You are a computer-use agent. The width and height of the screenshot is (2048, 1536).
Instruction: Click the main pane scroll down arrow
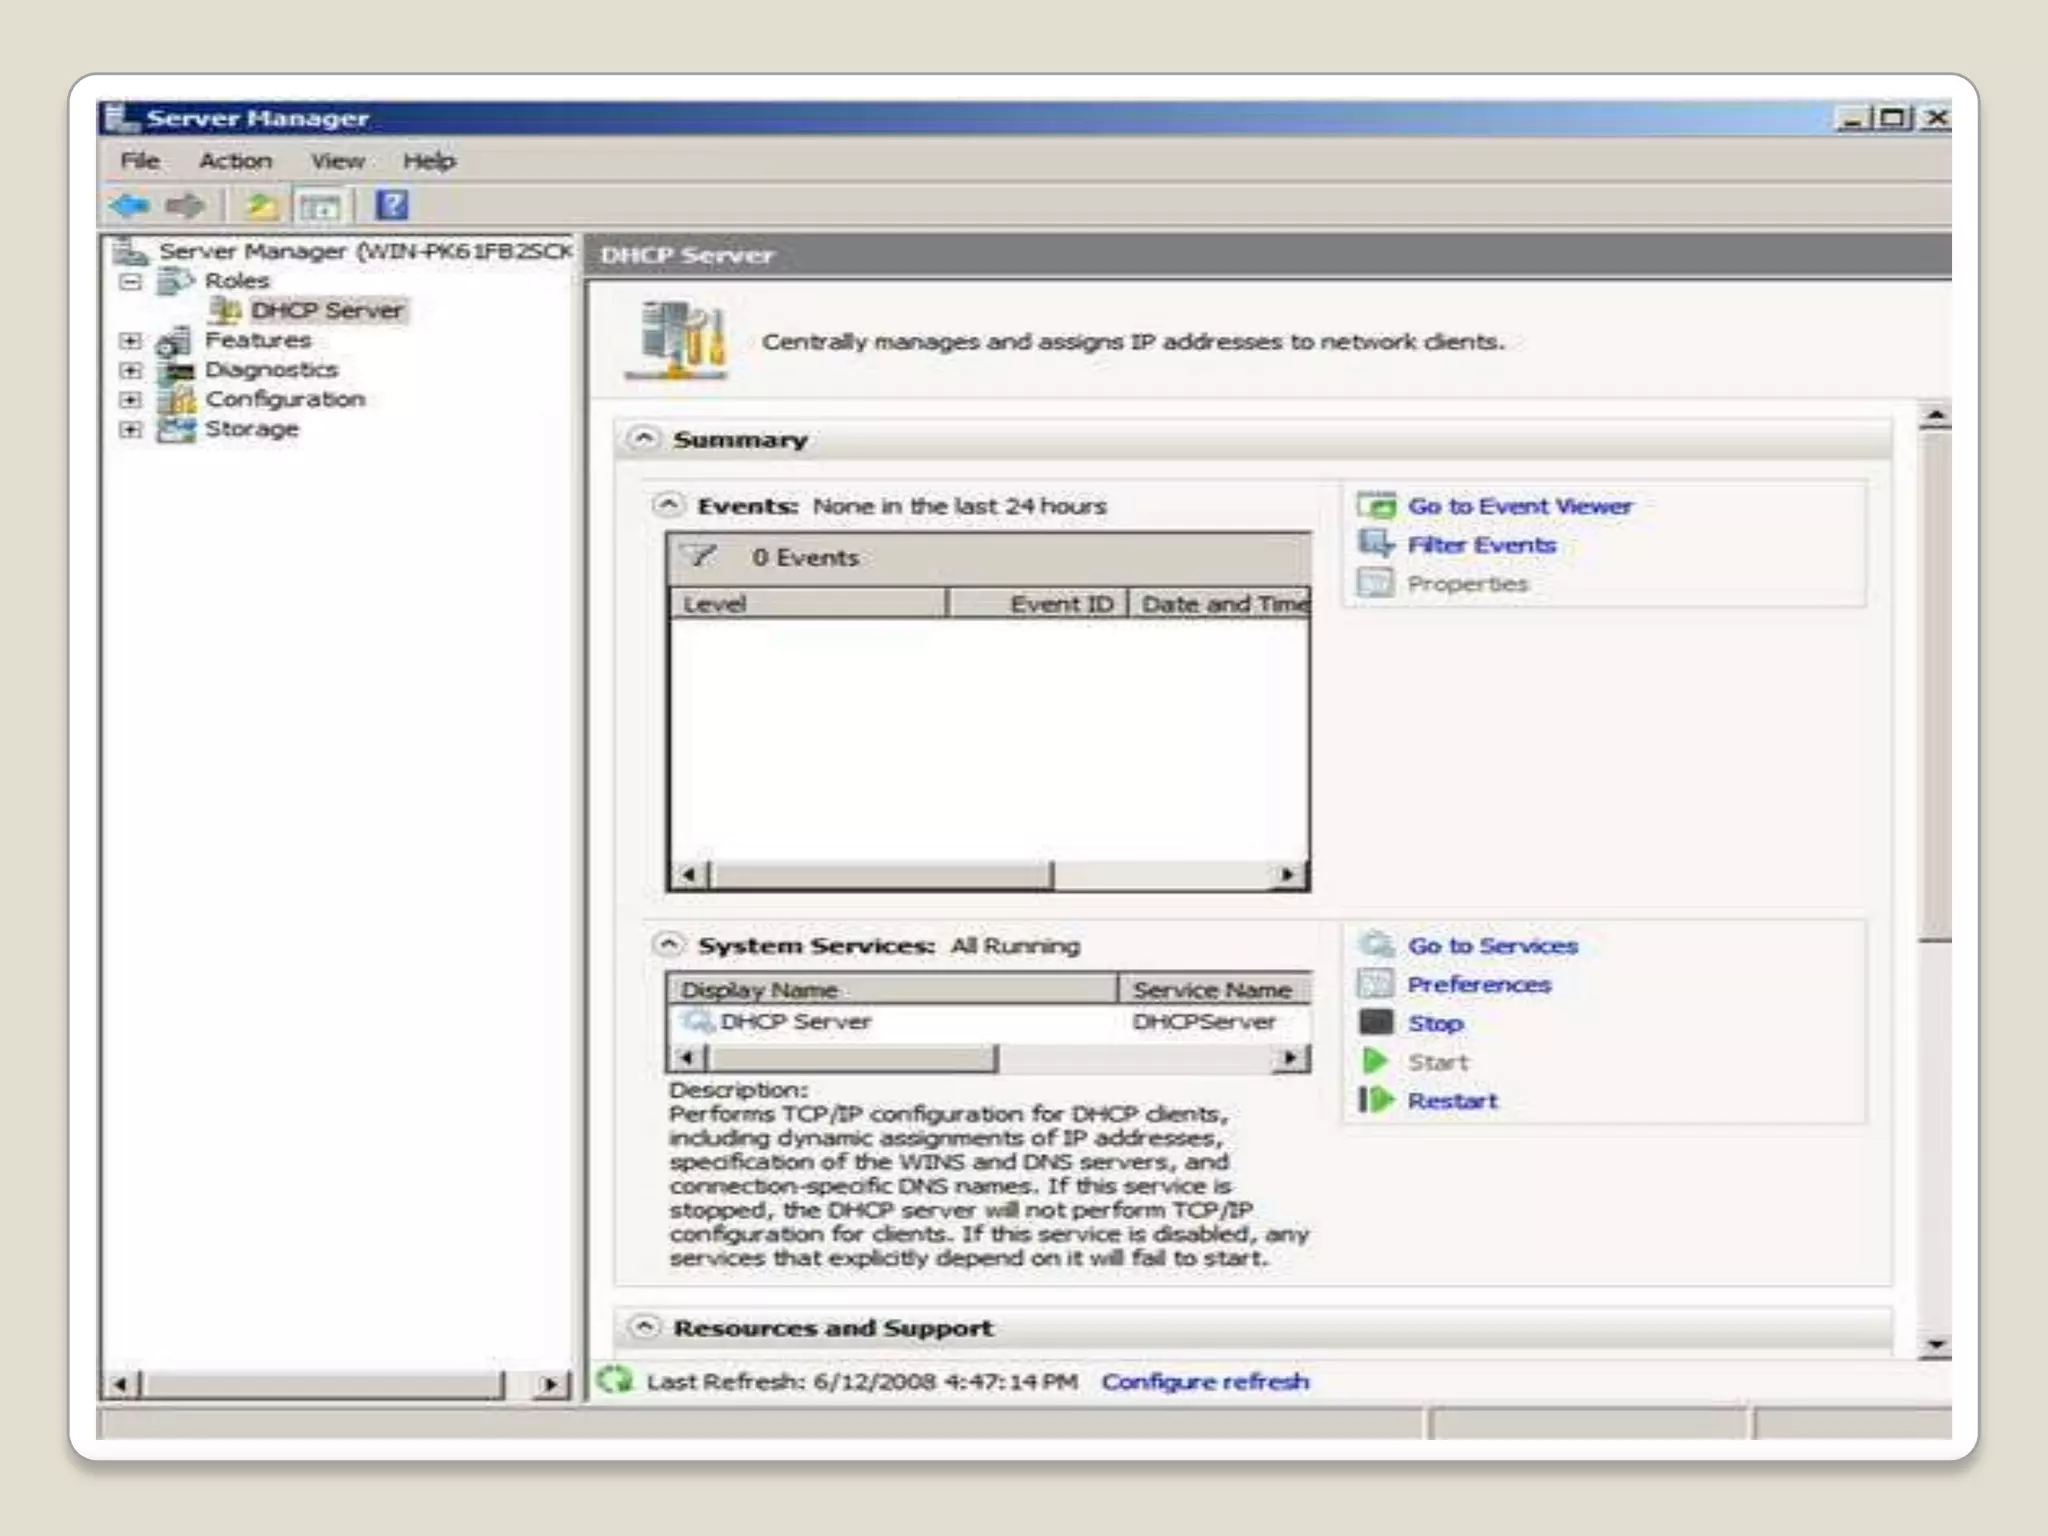point(1935,1345)
